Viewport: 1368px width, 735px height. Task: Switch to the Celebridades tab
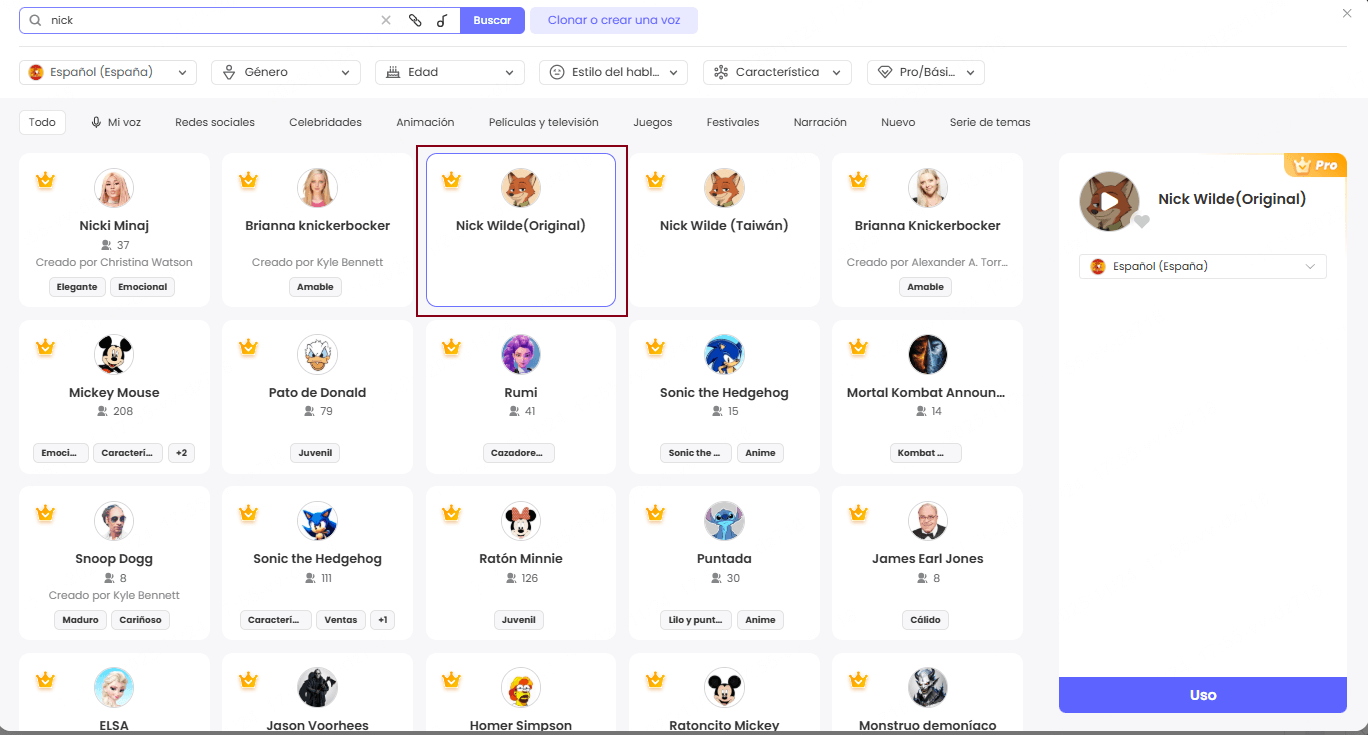coord(325,122)
